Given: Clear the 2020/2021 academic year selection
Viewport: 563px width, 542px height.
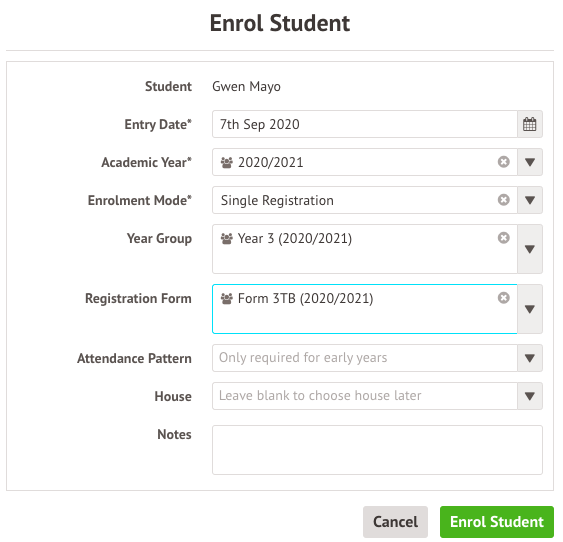Looking at the screenshot, I should point(503,162).
